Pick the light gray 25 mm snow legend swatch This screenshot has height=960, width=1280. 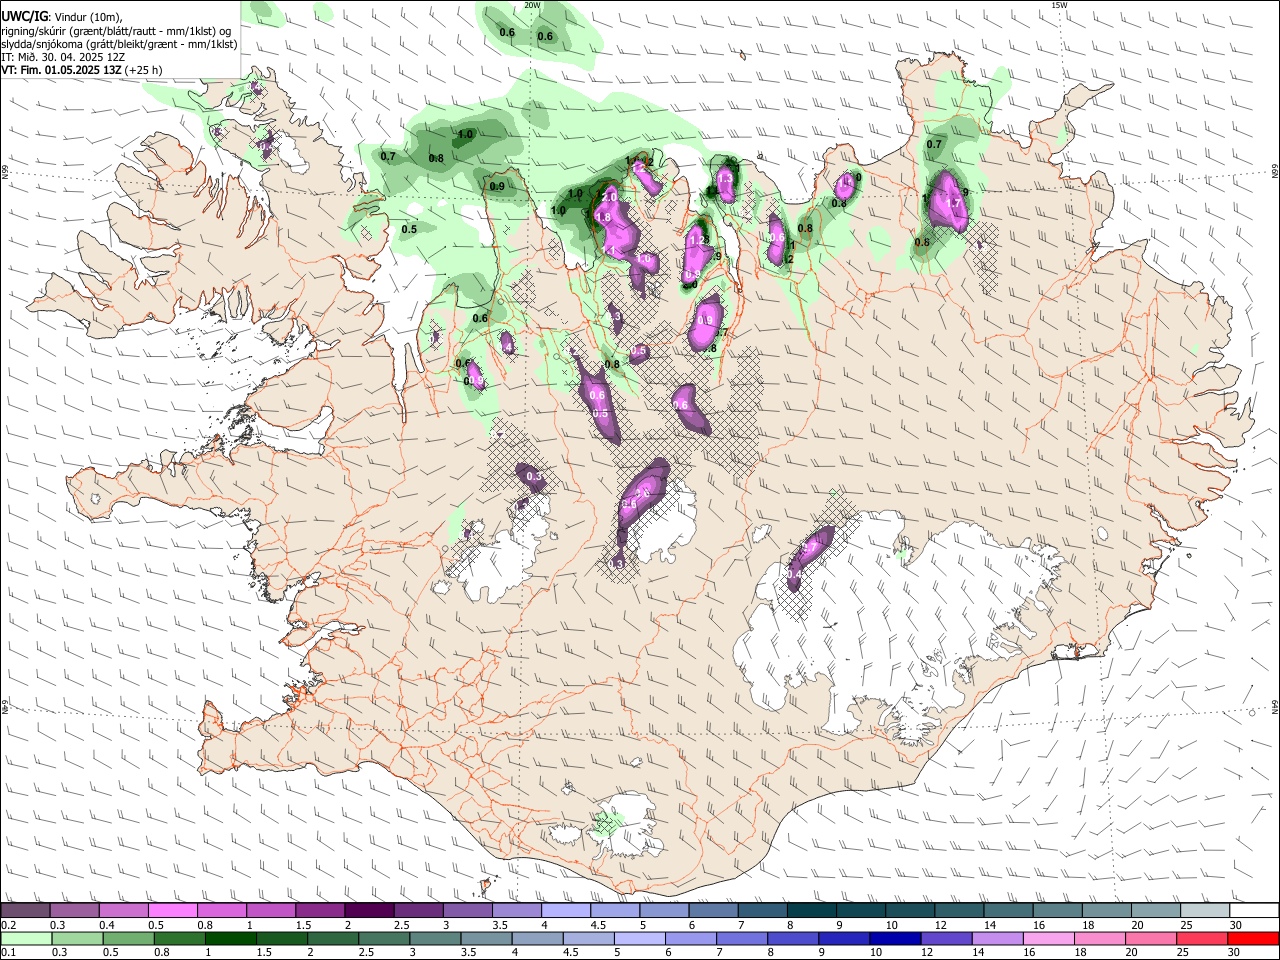point(1203,910)
